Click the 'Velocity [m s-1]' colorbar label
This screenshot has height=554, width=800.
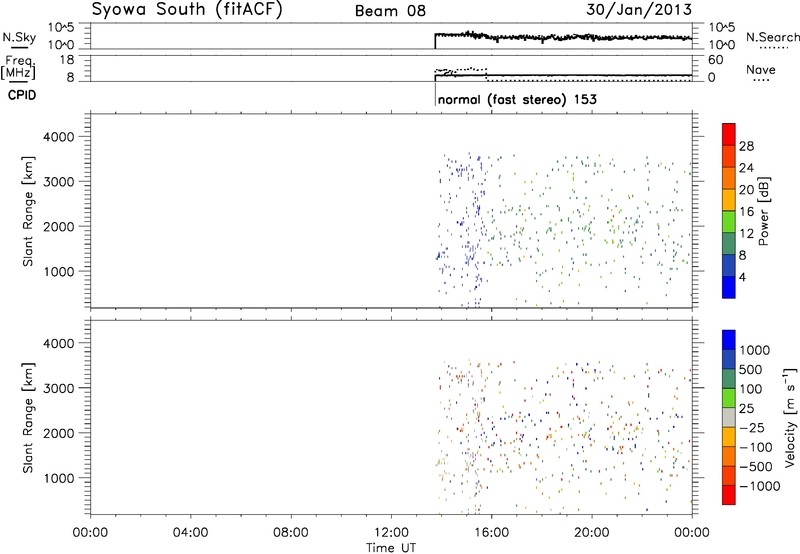click(x=790, y=417)
